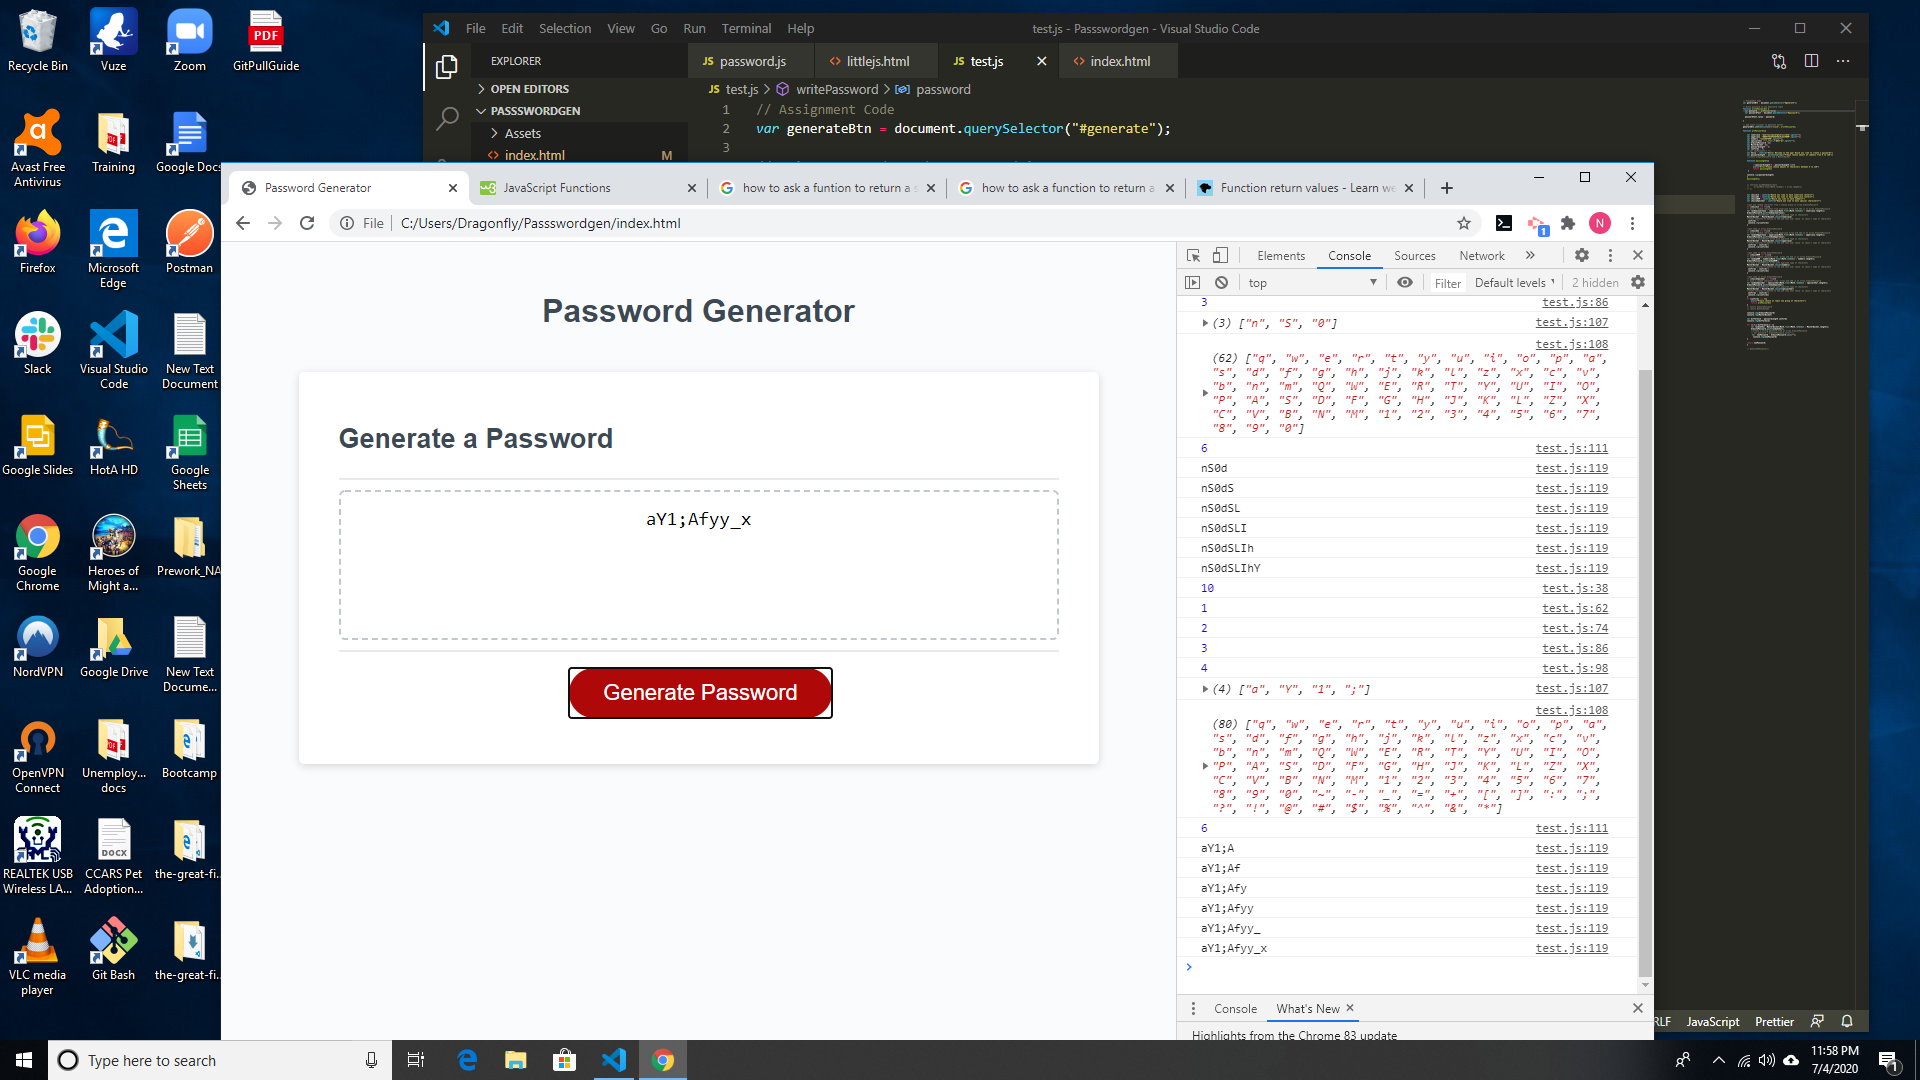Toggle the console live expression eye icon
Viewport: 1920px width, 1080px height.
[1405, 283]
